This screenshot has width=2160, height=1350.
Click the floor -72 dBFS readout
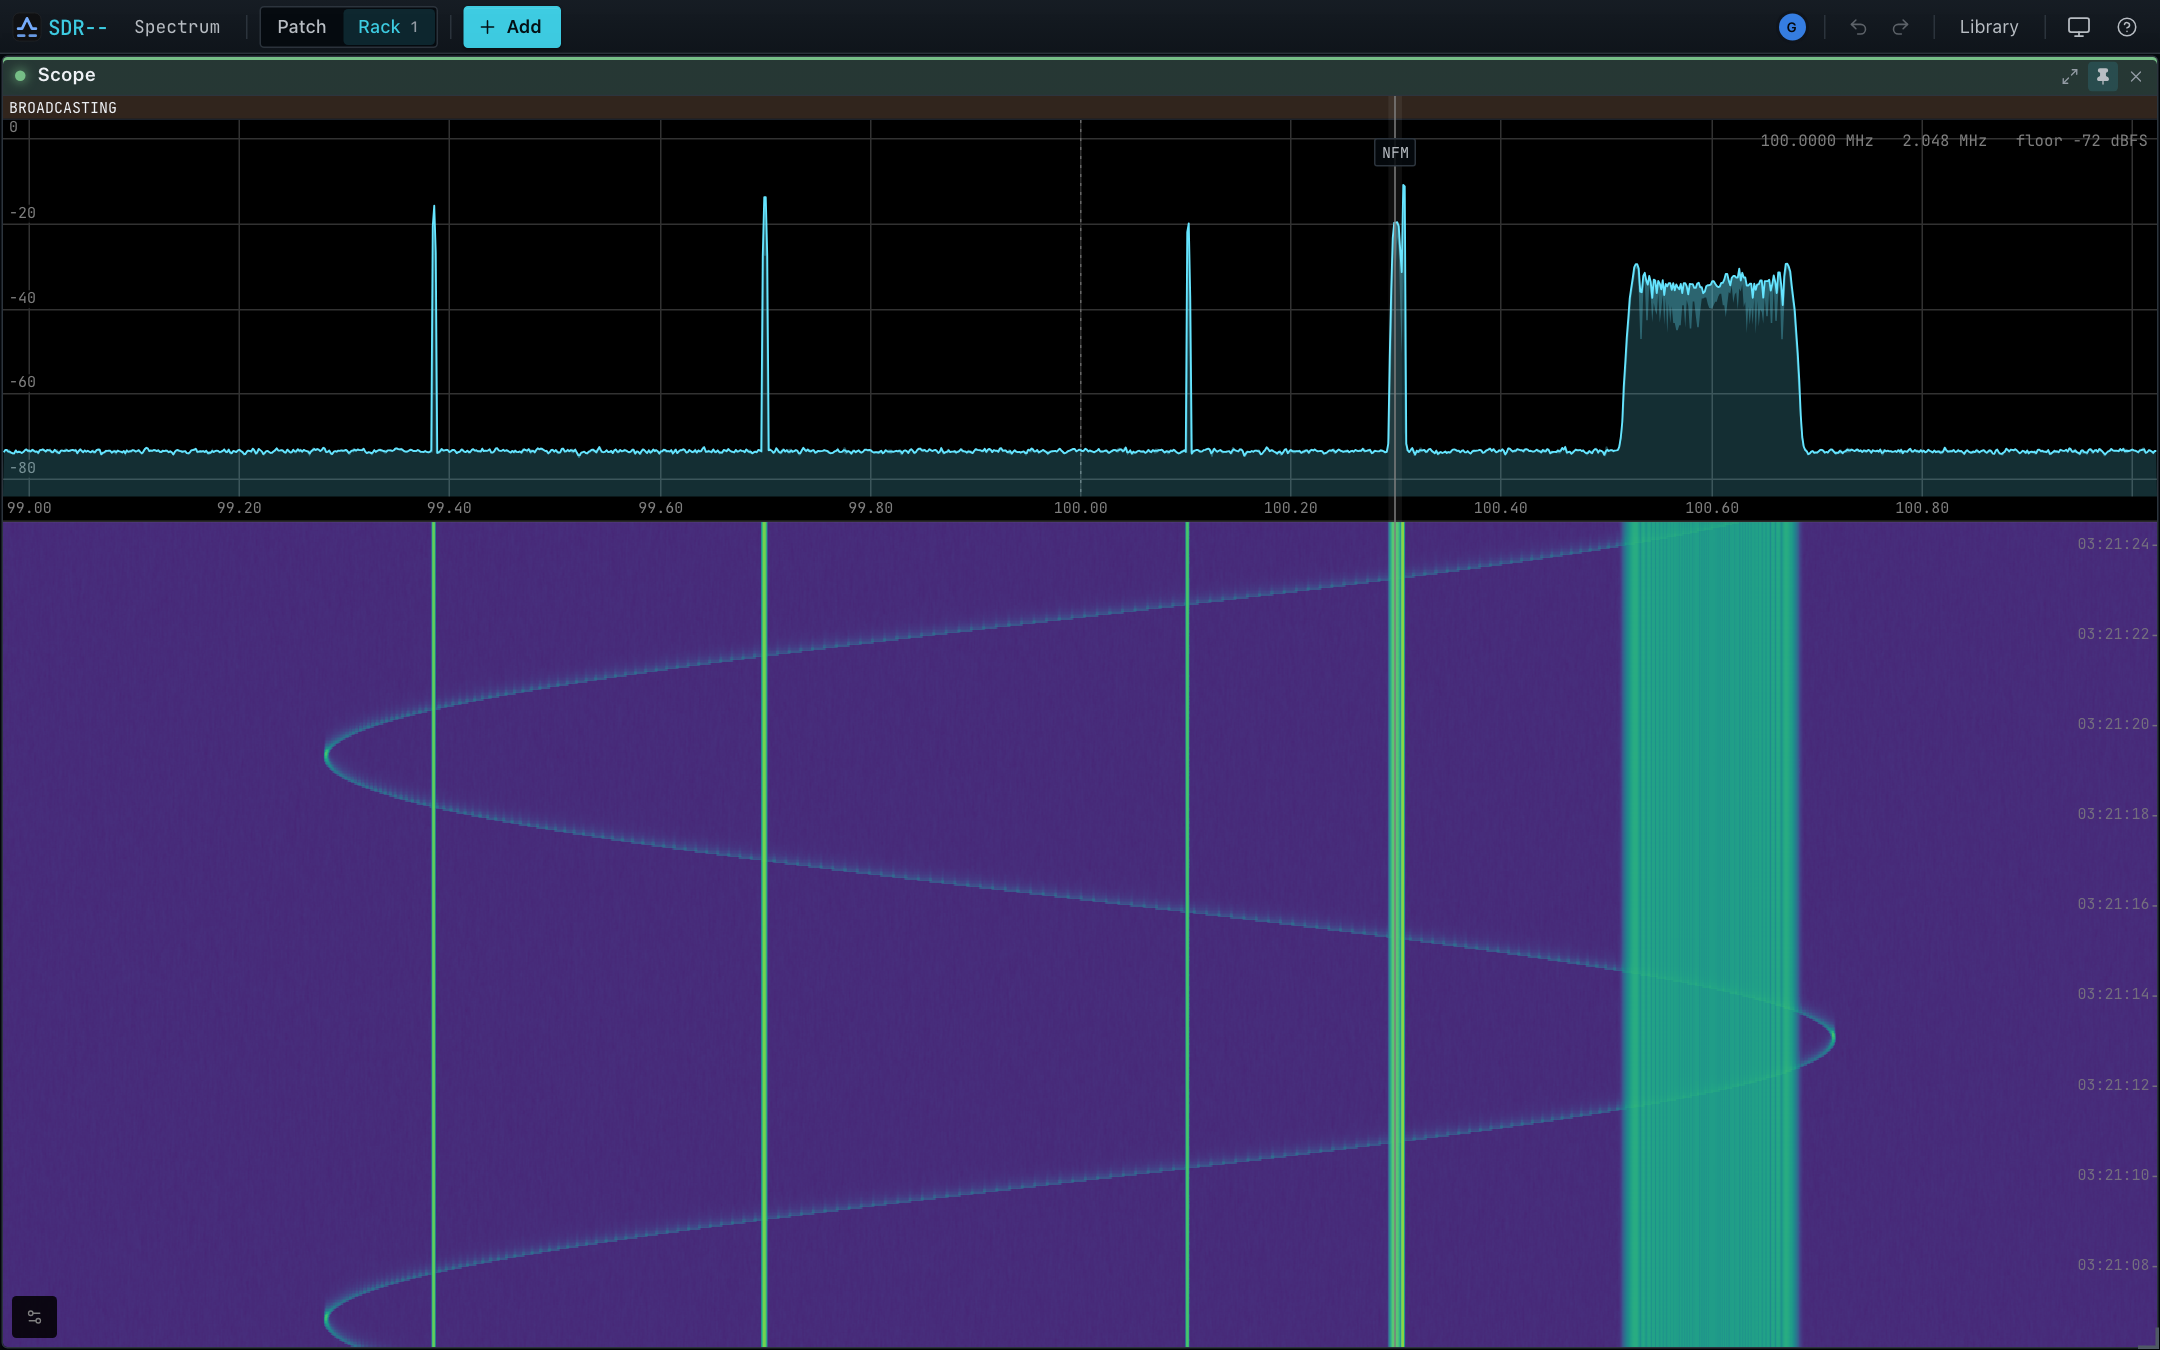point(2082,141)
